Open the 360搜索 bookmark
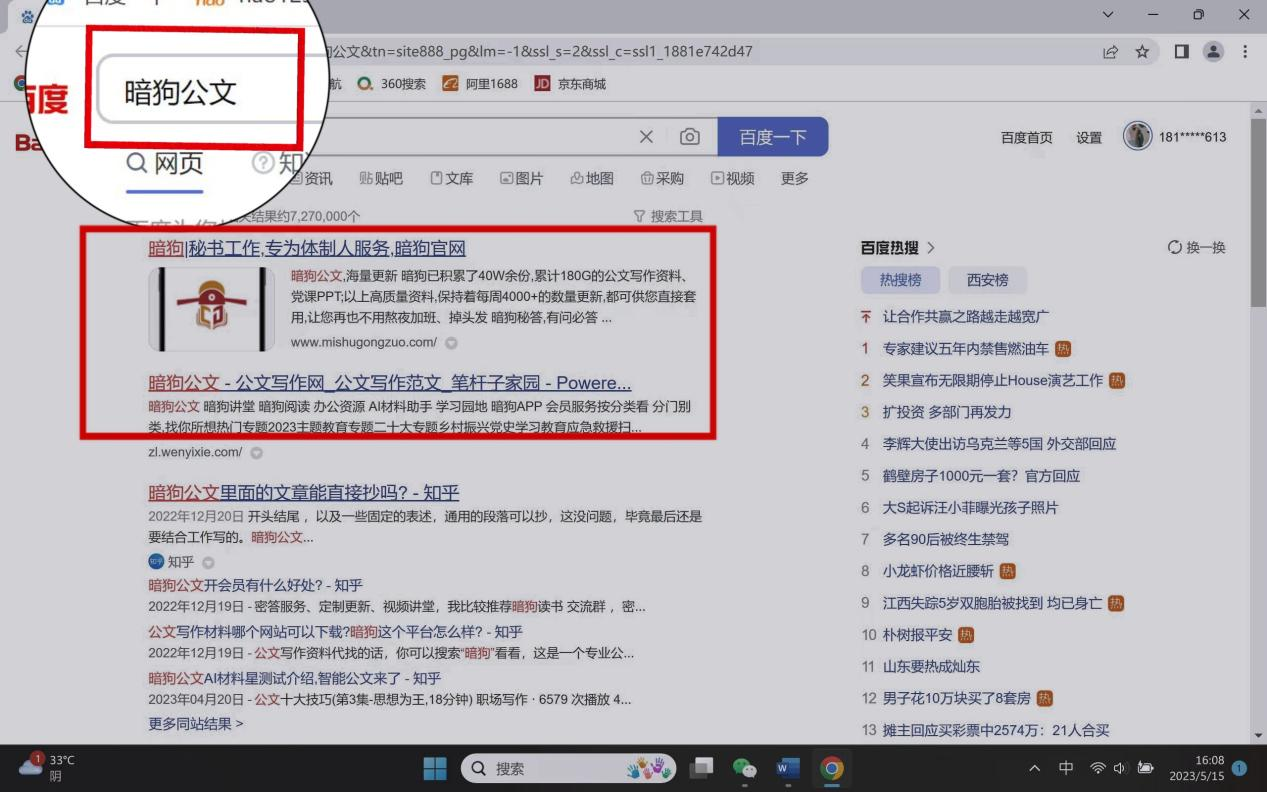 pyautogui.click(x=391, y=84)
